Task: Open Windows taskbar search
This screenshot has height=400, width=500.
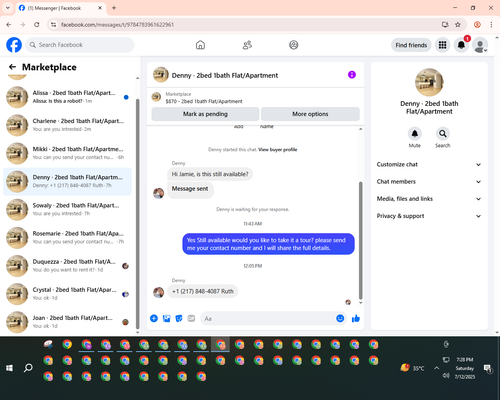Action: (x=28, y=368)
